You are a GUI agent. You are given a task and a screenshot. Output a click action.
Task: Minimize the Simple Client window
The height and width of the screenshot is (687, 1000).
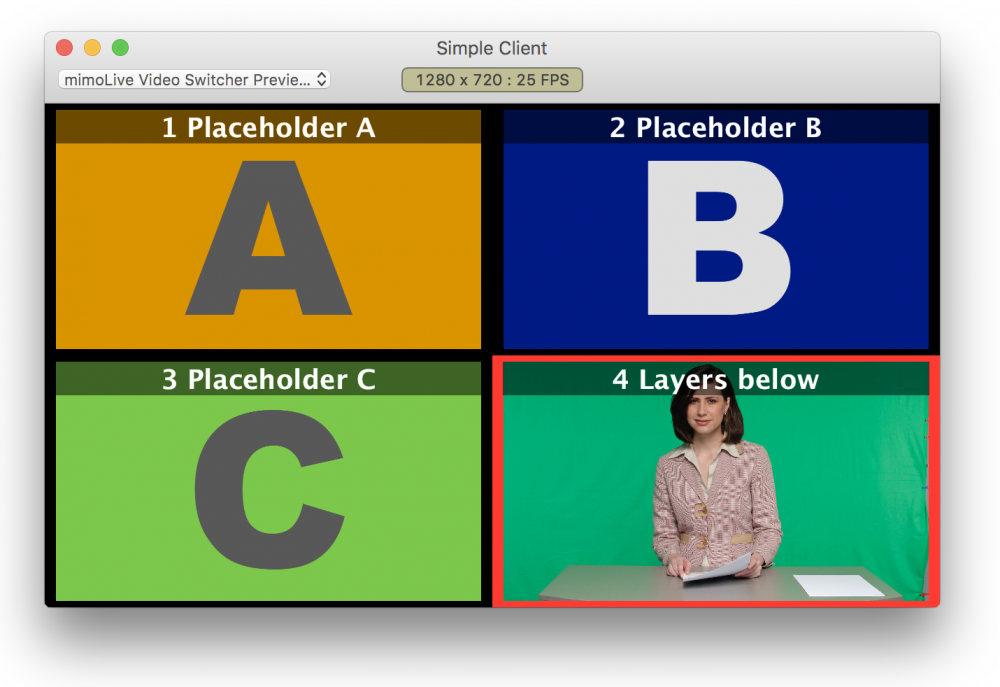(x=92, y=48)
